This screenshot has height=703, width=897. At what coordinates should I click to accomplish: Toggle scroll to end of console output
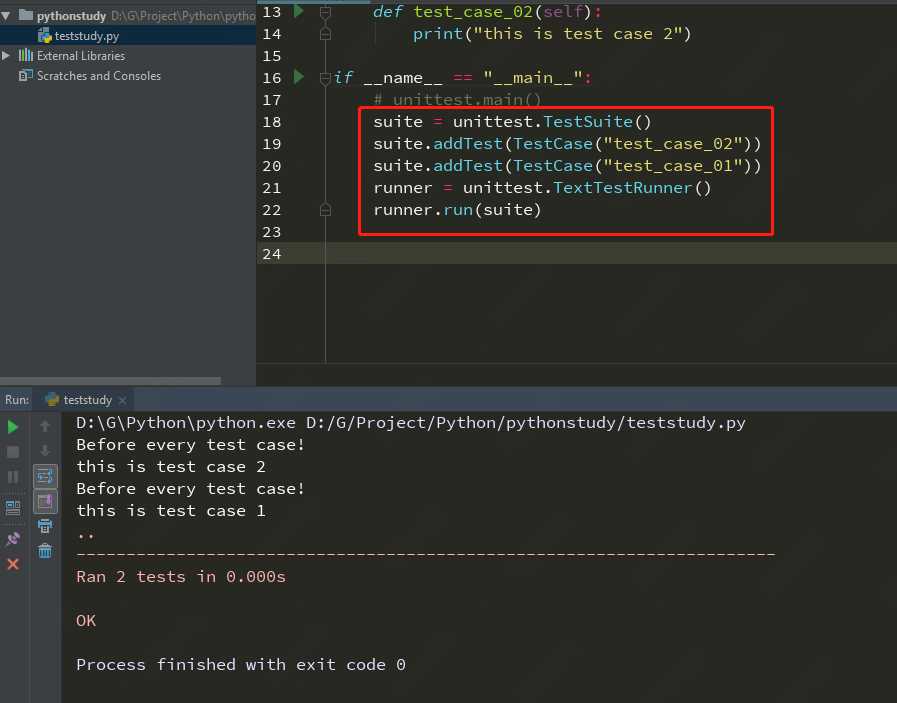coord(45,502)
